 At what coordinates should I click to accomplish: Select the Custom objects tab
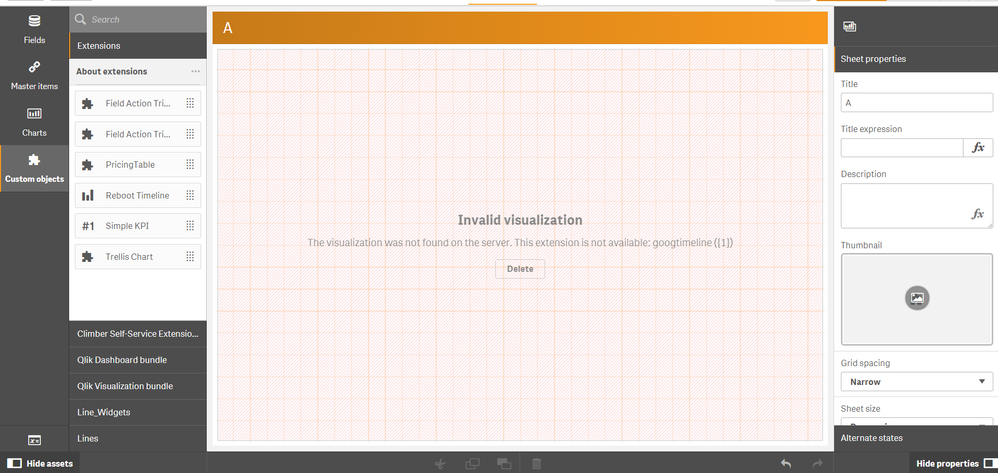click(34, 169)
